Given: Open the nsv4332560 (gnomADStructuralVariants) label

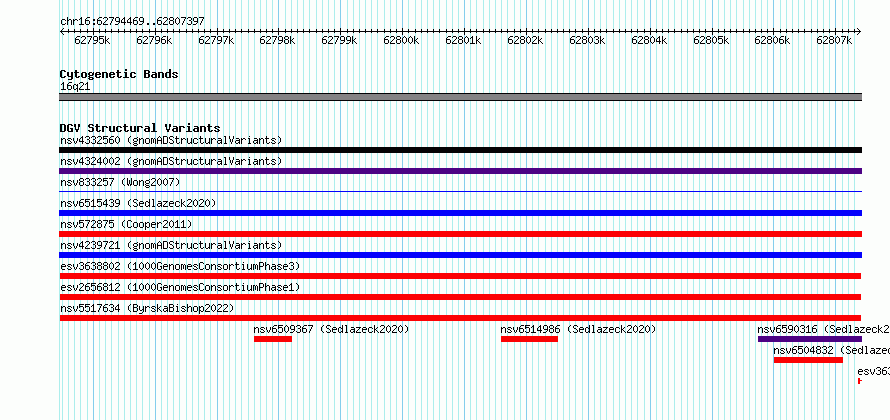Looking at the screenshot, I should pyautogui.click(x=171, y=140).
